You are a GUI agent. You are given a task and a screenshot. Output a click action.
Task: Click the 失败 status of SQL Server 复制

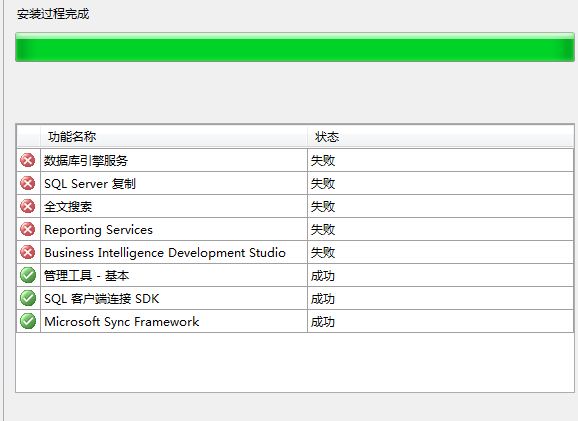323,184
